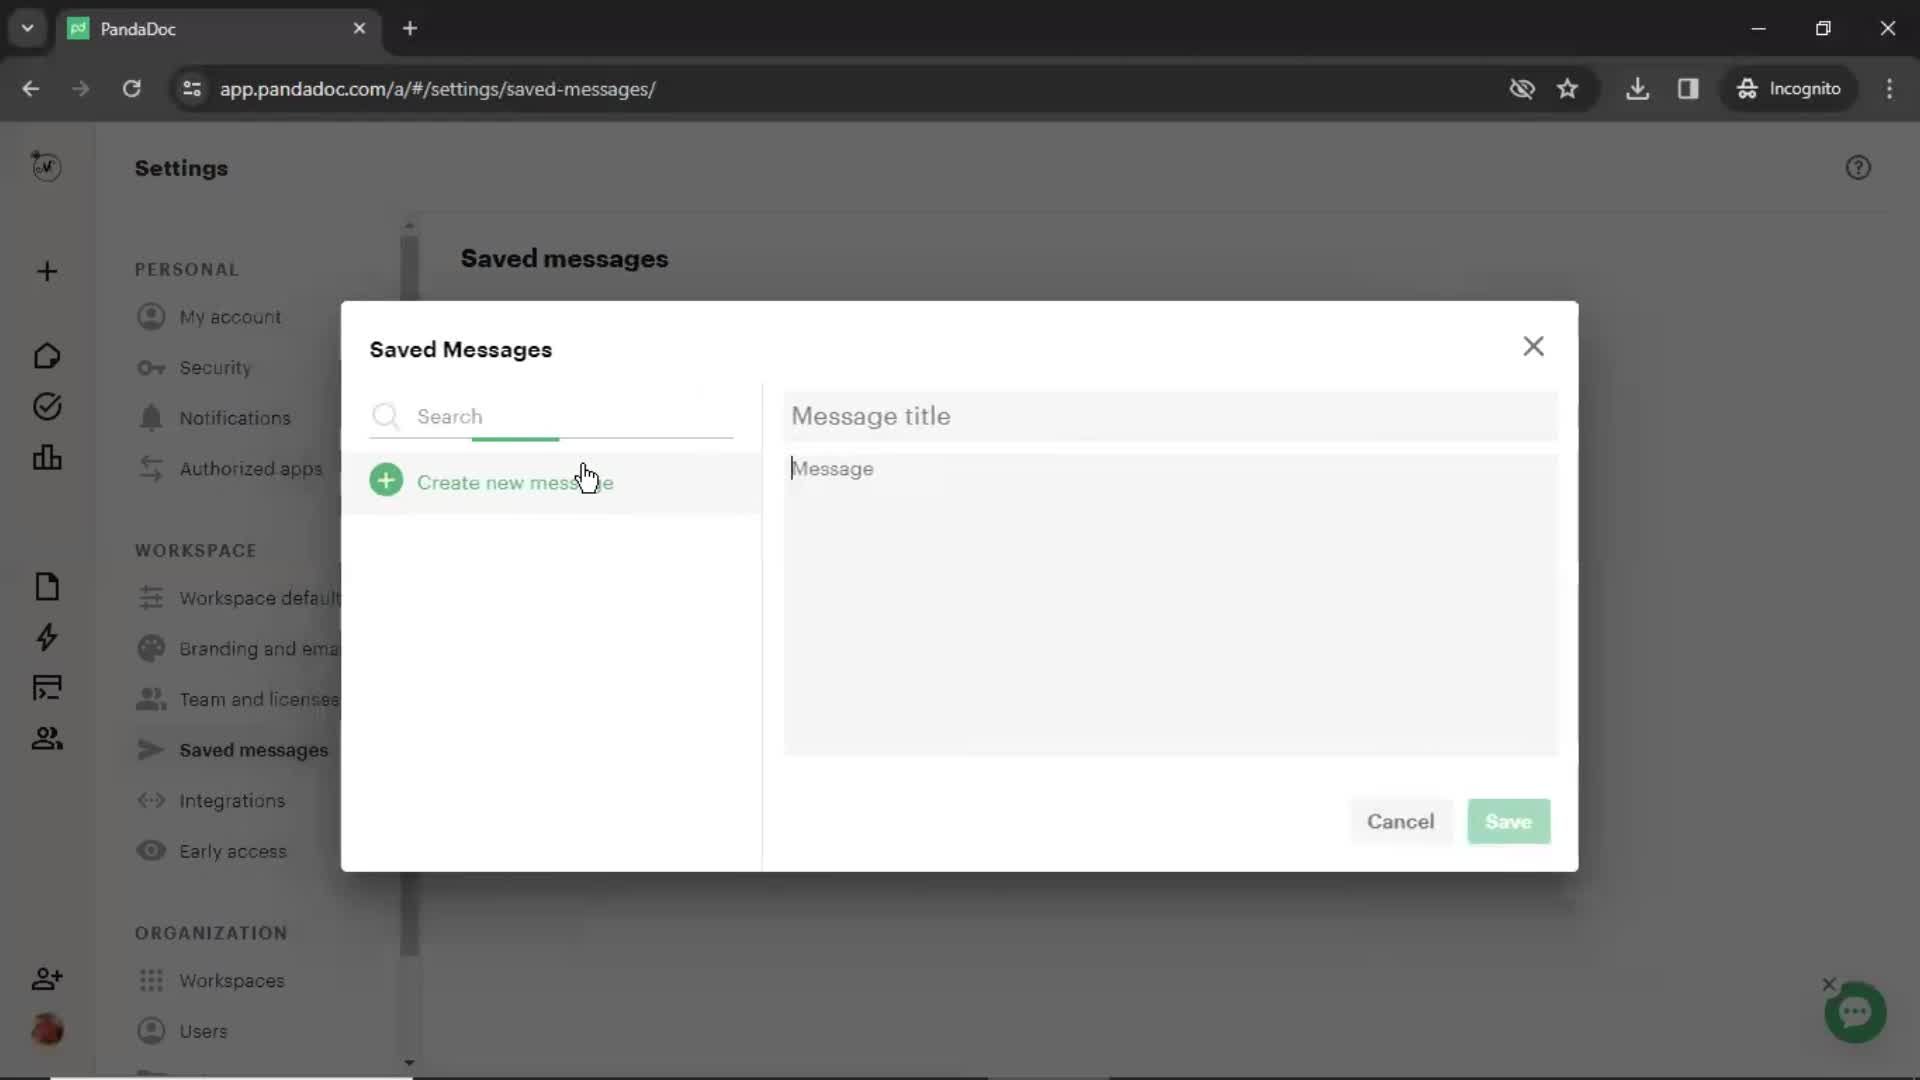Click the team/contacts icon in sidebar
The width and height of the screenshot is (1920, 1080).
[x=46, y=737]
